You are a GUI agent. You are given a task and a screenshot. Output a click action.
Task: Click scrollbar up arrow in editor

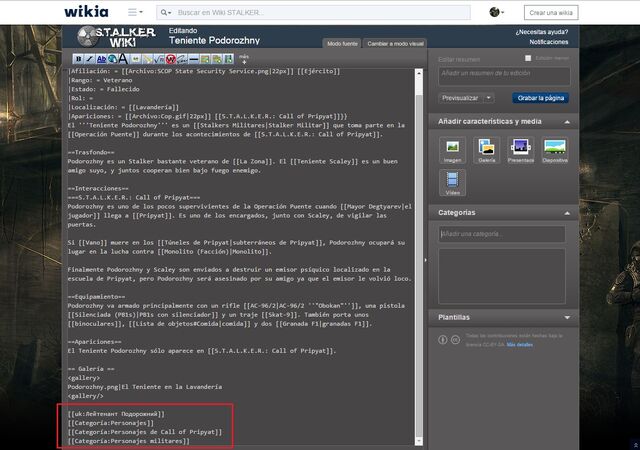point(419,73)
